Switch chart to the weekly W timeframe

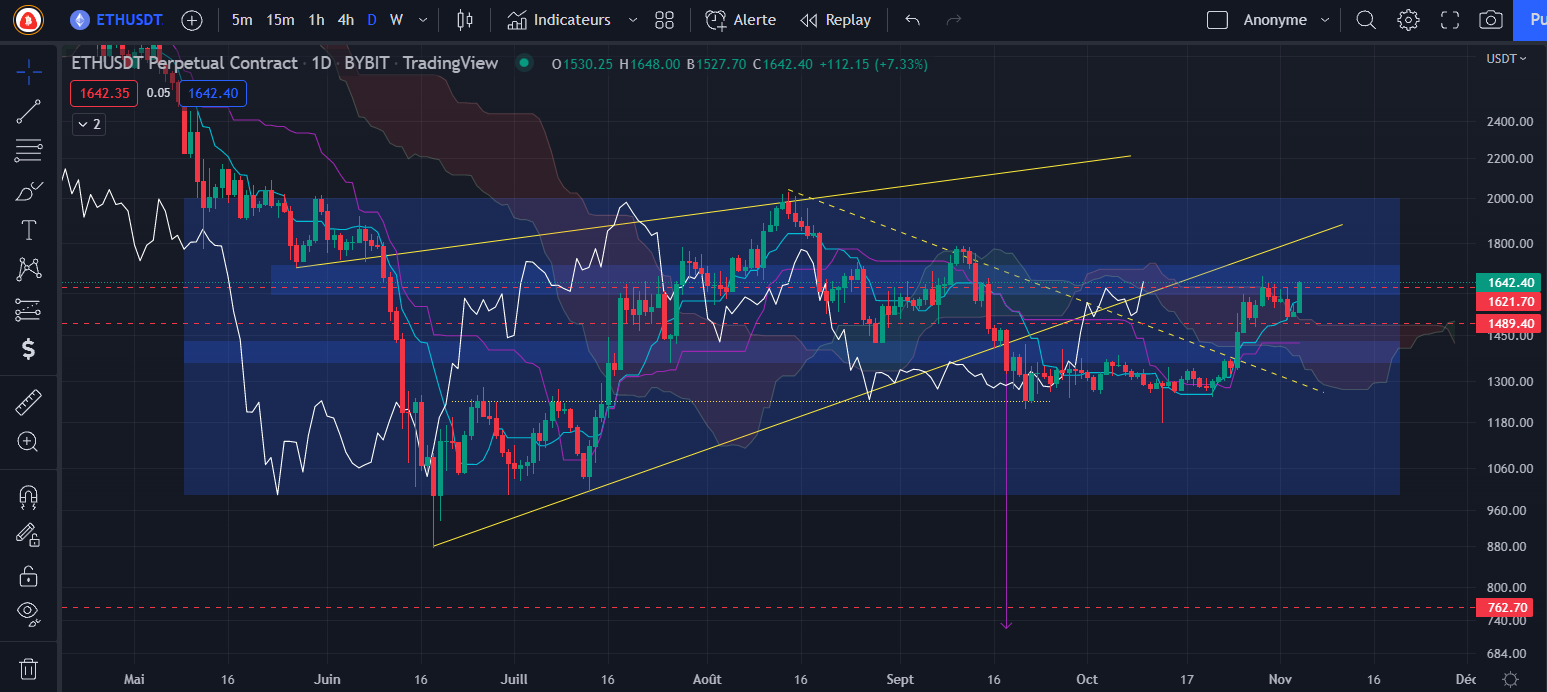click(x=396, y=19)
